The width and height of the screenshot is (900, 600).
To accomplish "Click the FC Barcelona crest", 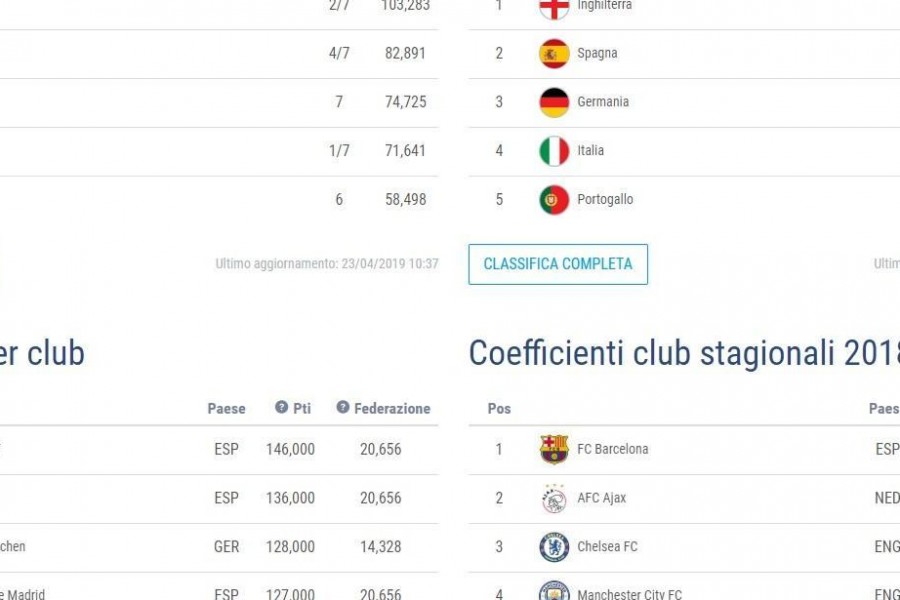I will [x=554, y=449].
